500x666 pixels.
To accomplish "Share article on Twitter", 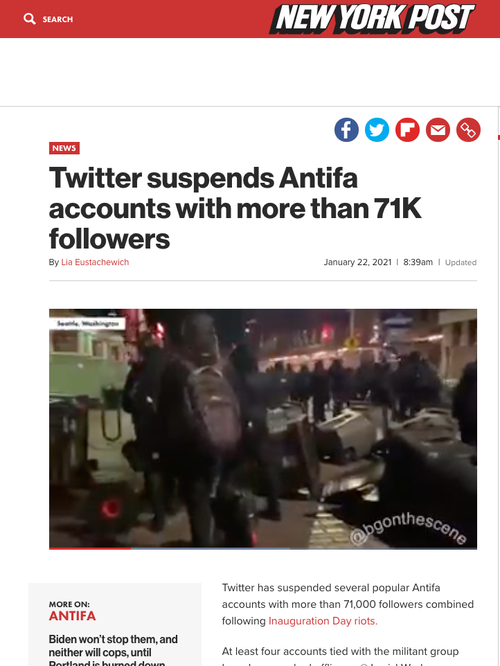I will point(377,130).
